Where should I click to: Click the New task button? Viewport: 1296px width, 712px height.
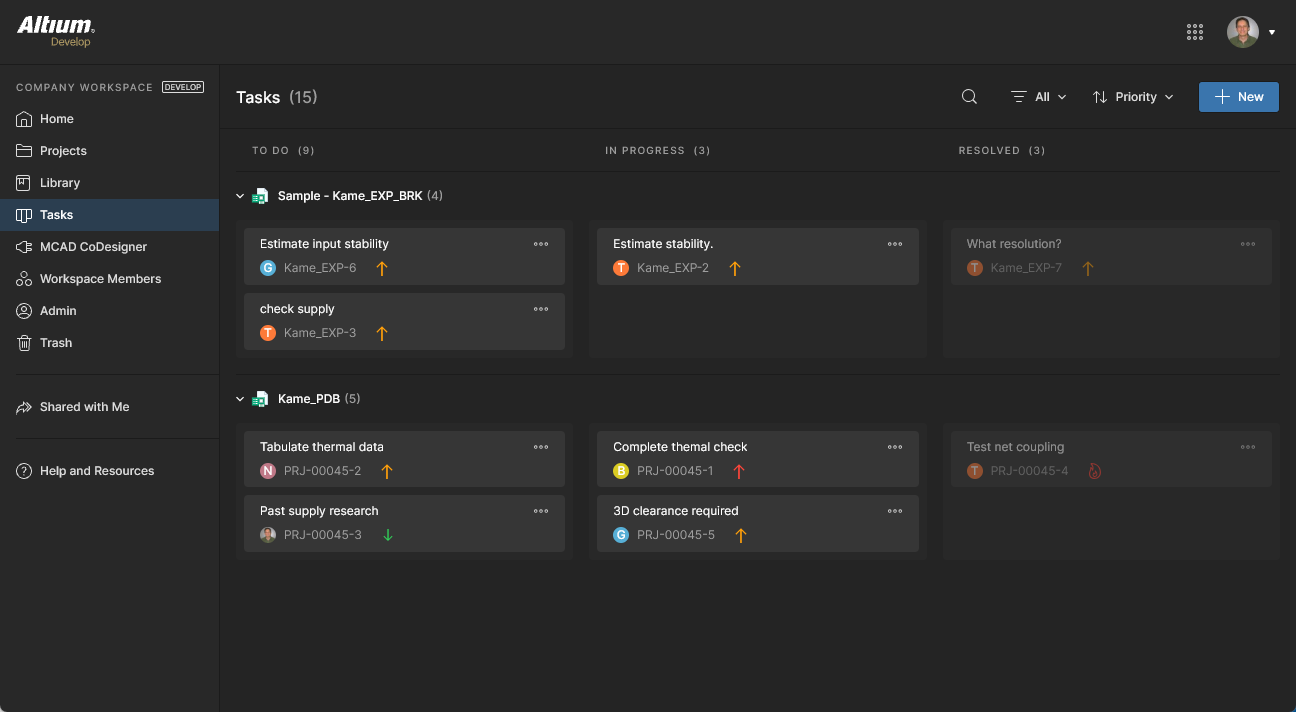pyautogui.click(x=1238, y=97)
